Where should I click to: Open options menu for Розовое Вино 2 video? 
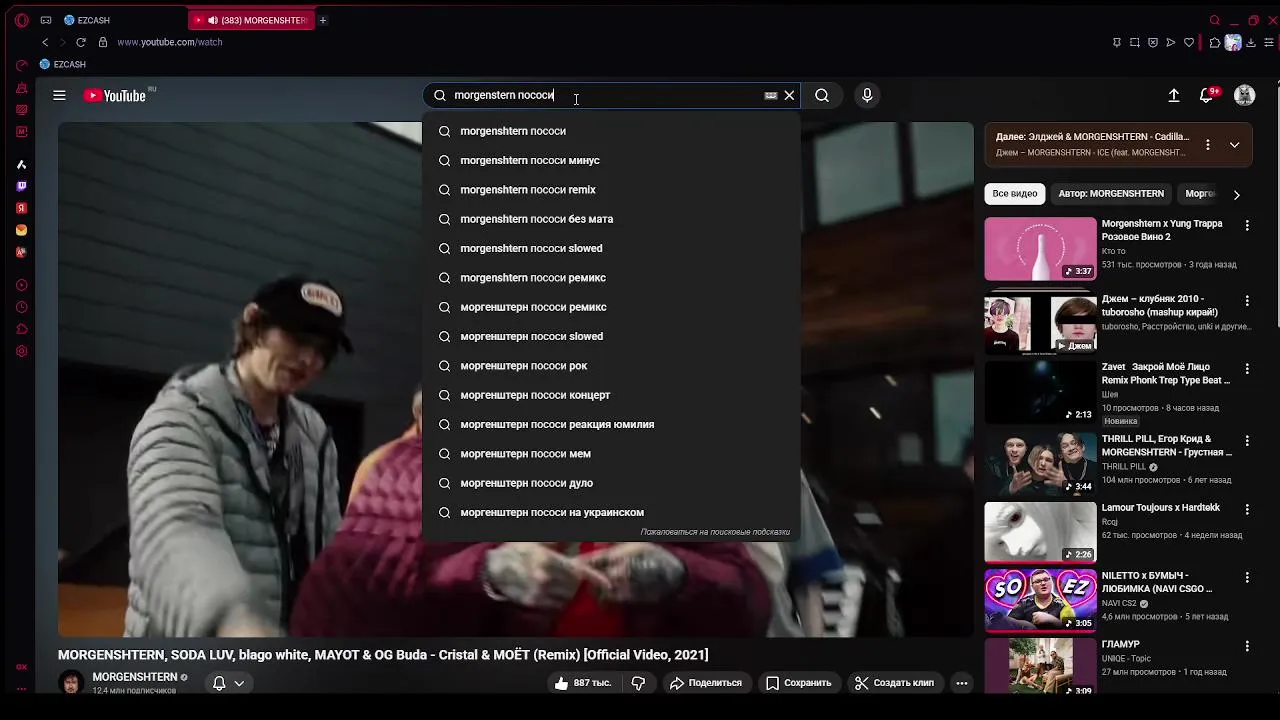point(1247,226)
